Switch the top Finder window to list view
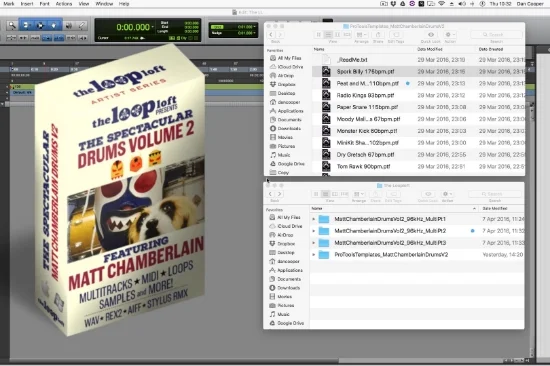Viewport: 550px width, 366px height. (328, 35)
